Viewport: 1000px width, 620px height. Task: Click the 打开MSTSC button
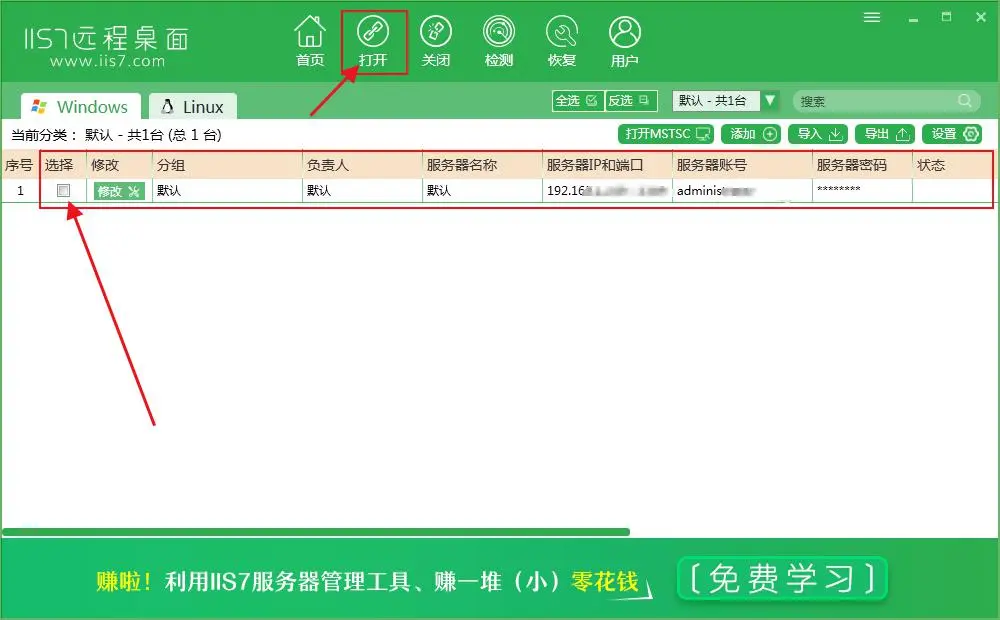(x=666, y=134)
